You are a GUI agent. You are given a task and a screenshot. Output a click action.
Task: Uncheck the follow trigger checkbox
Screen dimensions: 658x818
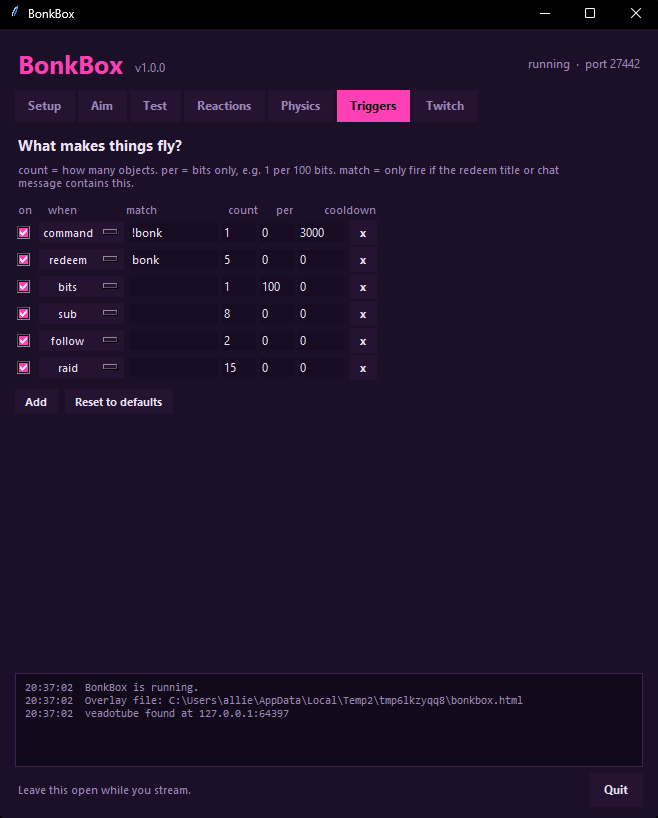pos(23,341)
